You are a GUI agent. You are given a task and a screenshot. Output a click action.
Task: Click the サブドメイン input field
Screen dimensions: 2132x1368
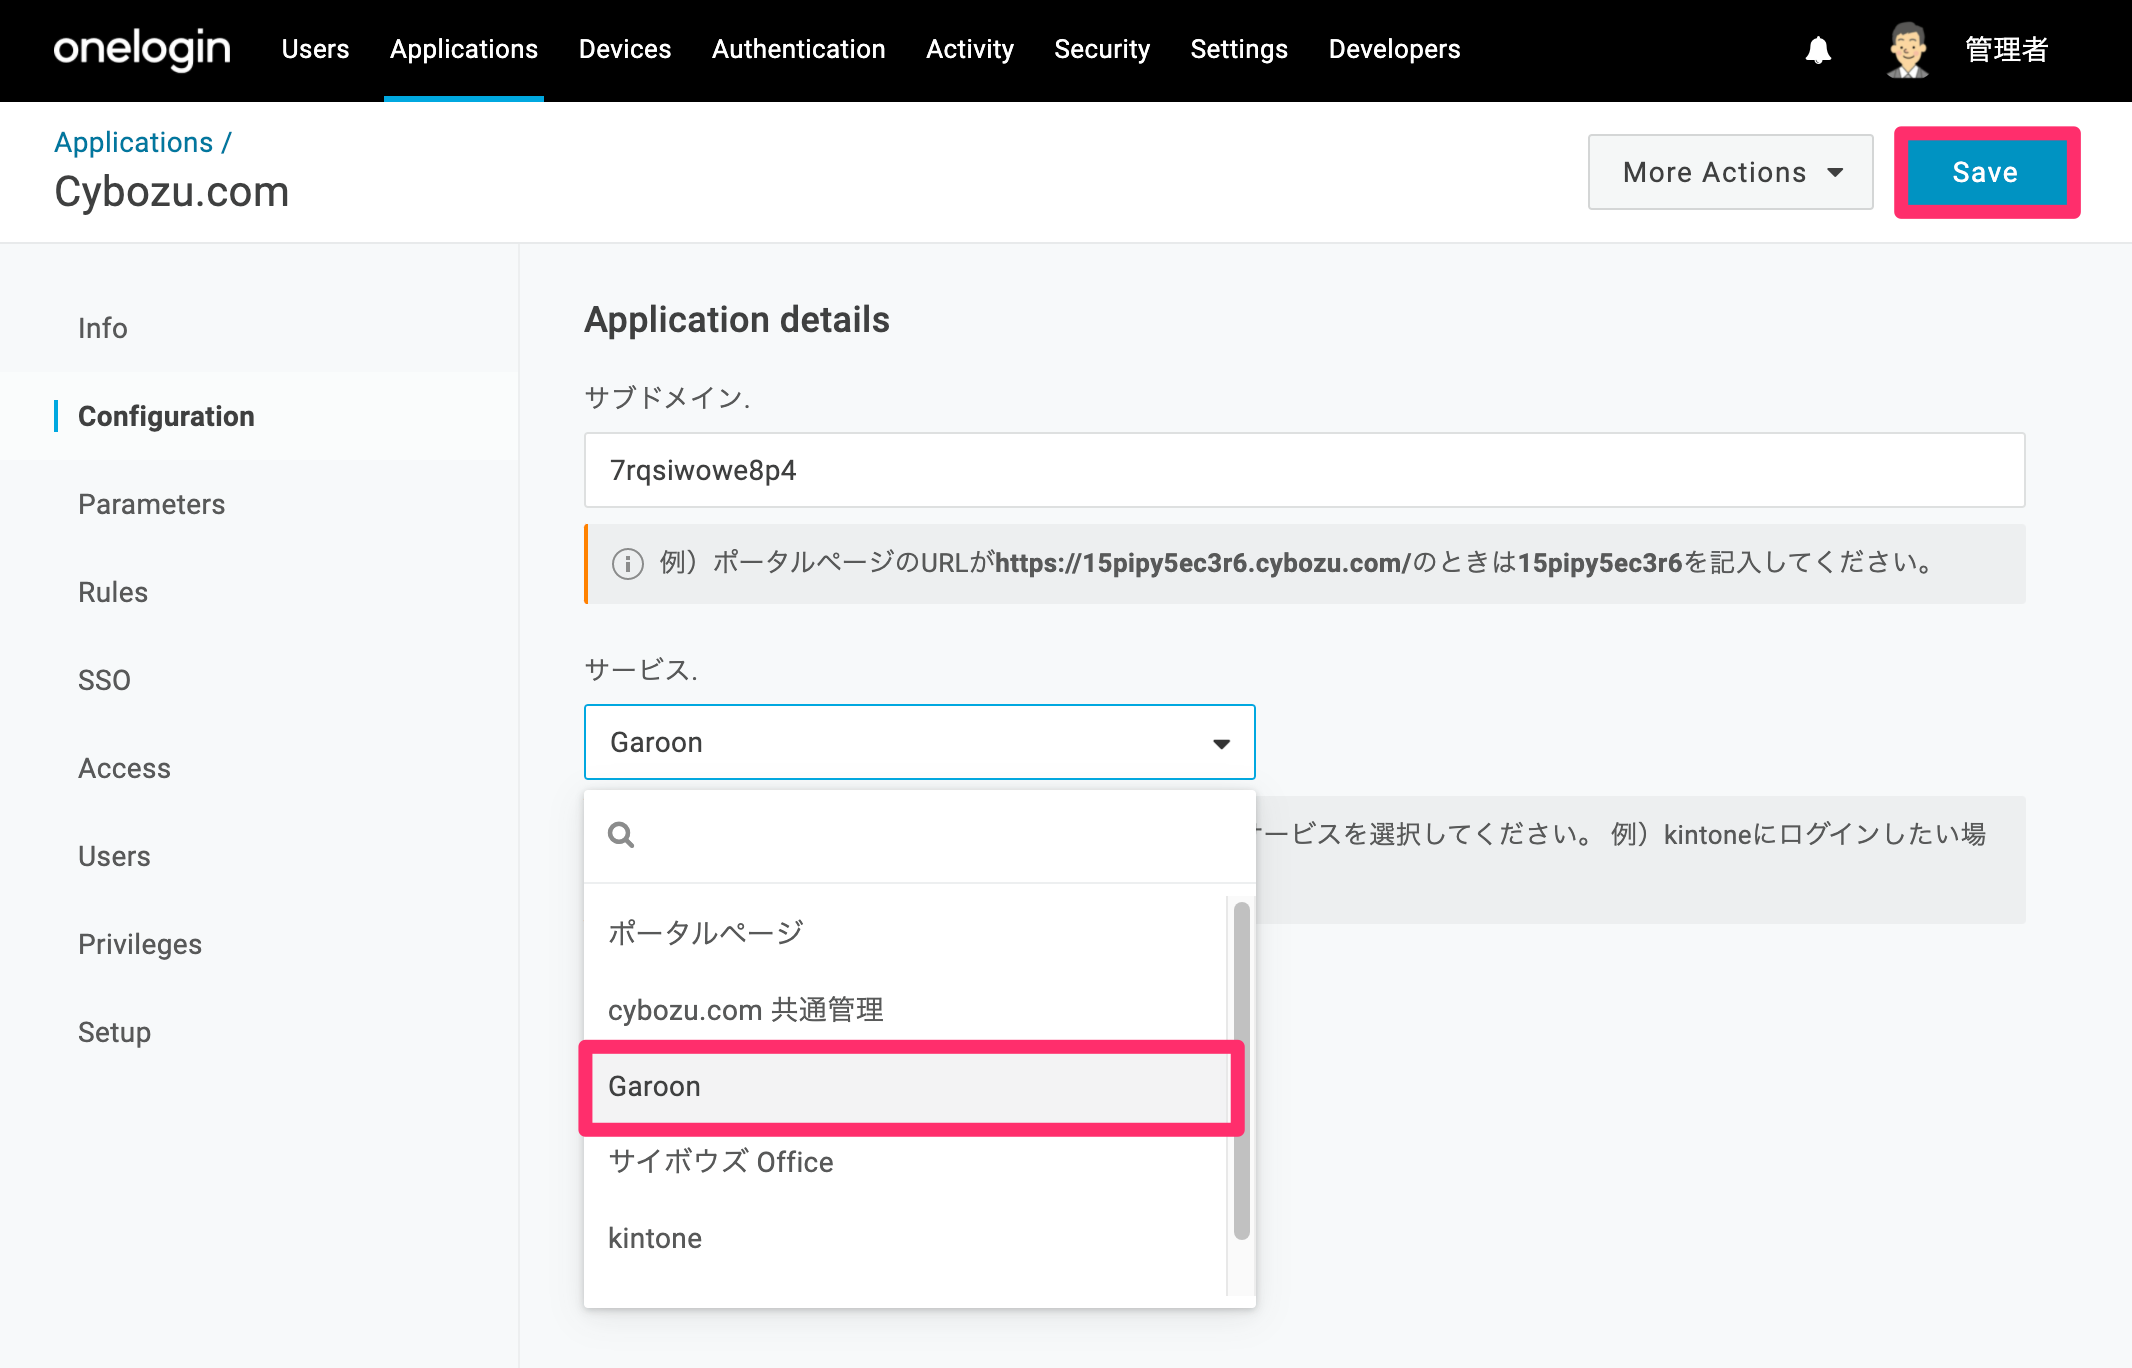(x=1305, y=470)
